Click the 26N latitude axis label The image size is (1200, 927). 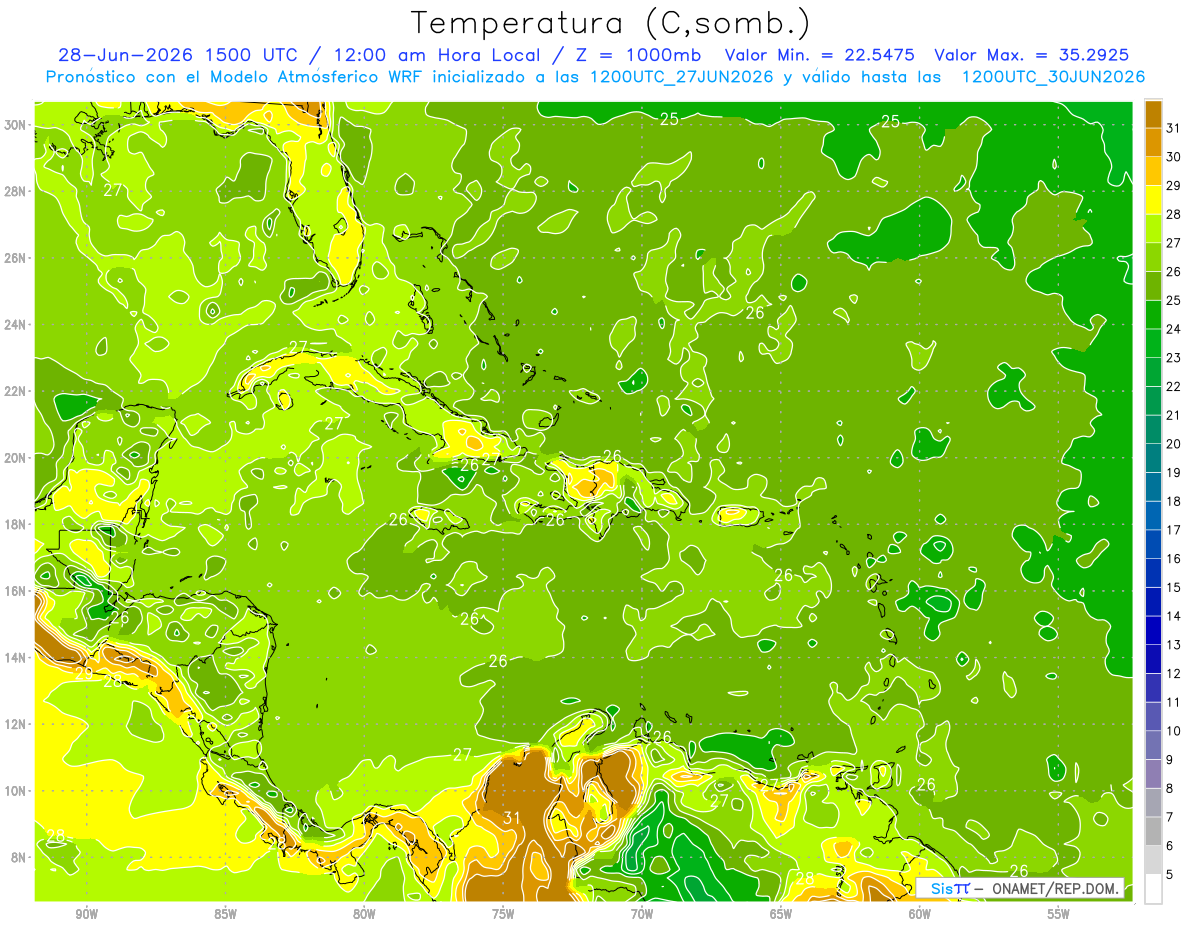[17, 257]
